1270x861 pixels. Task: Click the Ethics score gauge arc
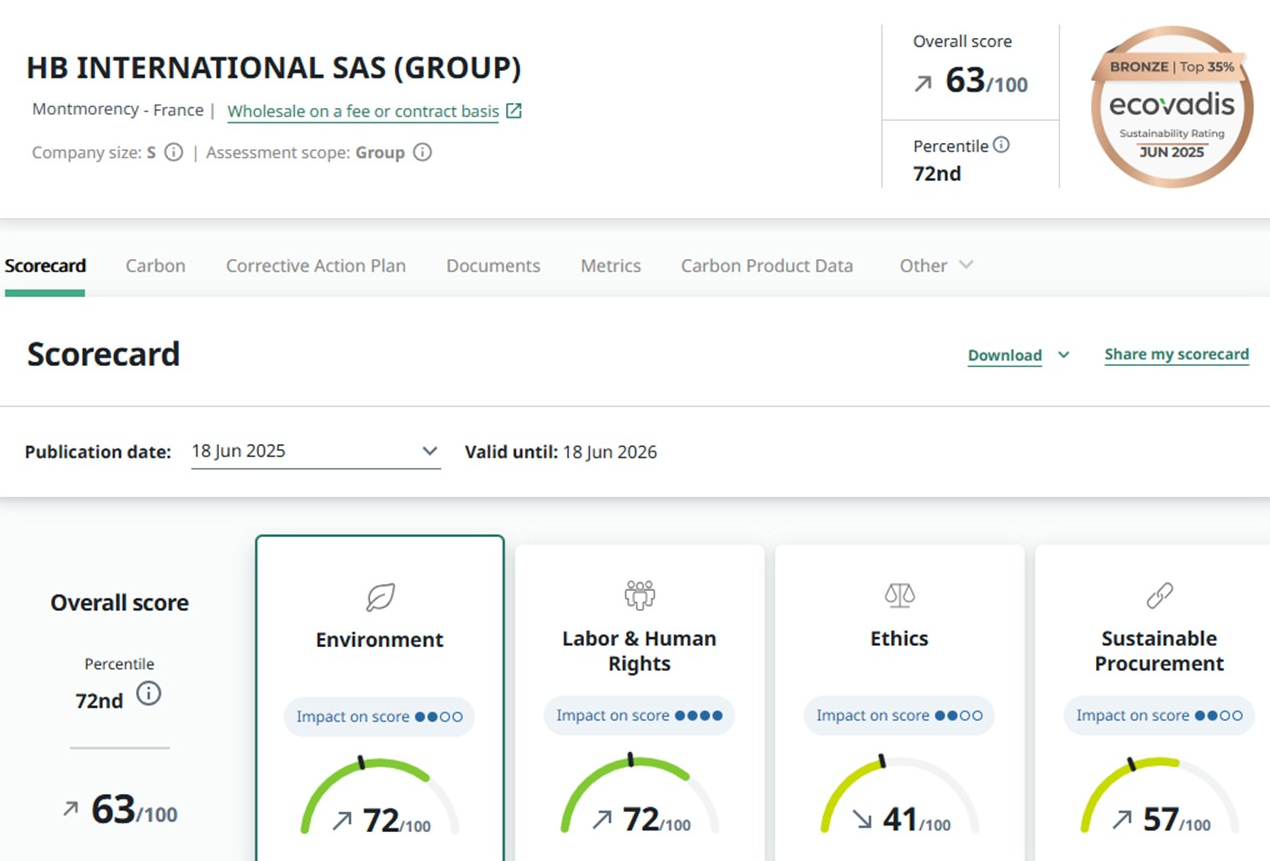click(x=899, y=796)
